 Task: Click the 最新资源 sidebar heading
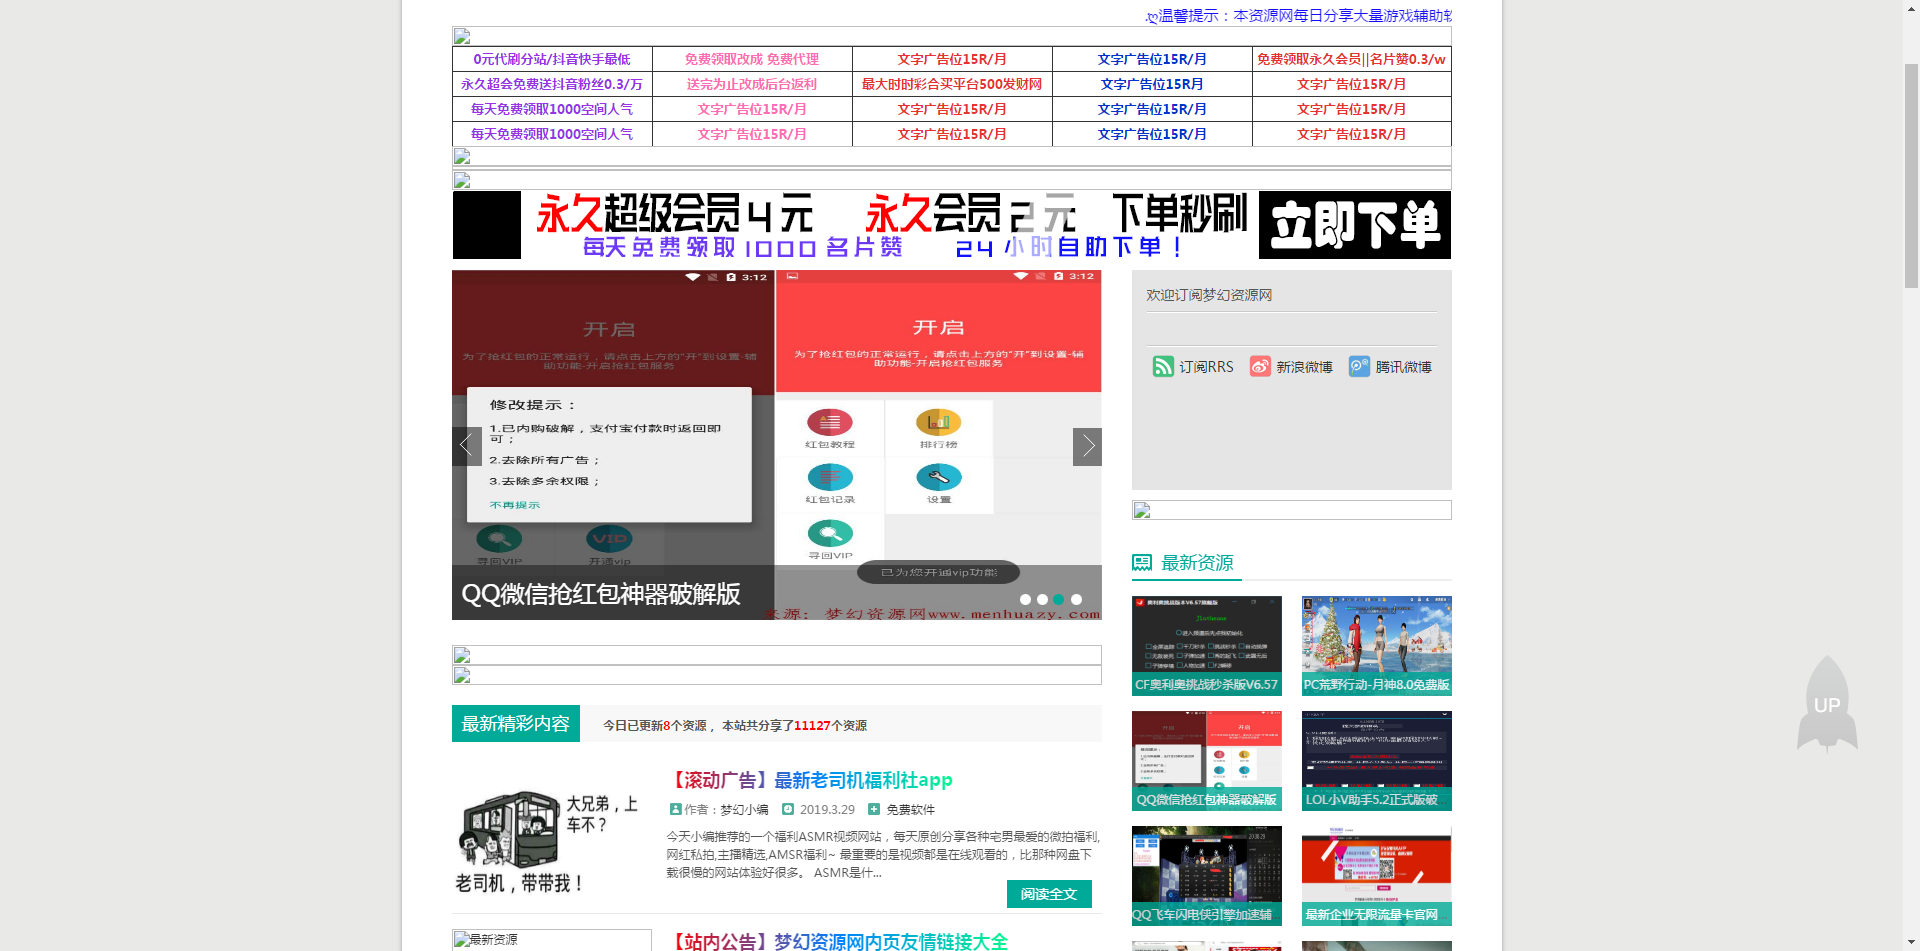point(1197,563)
